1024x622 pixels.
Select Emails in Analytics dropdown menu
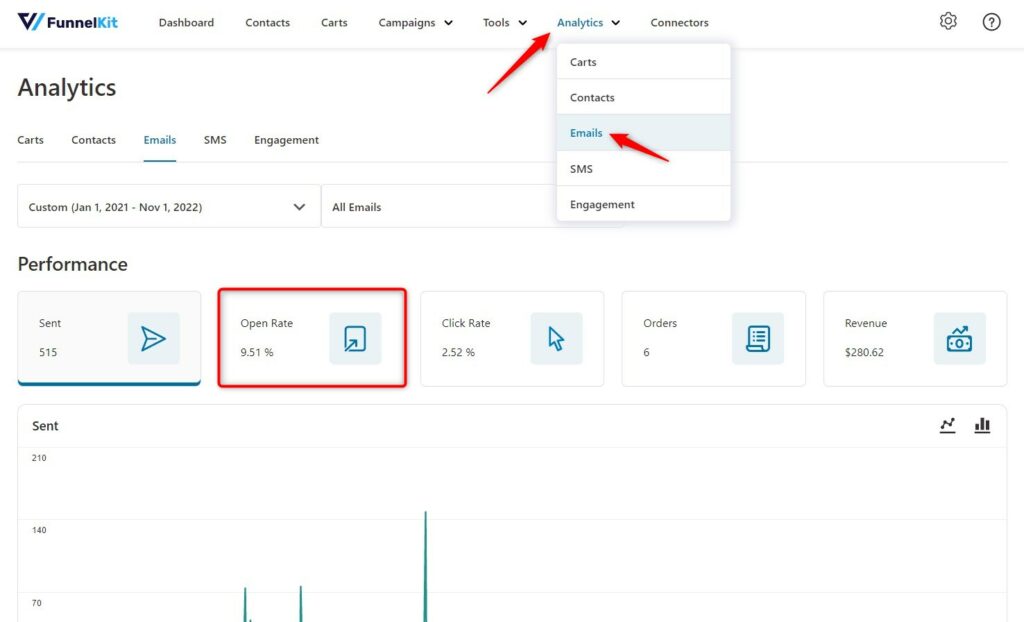point(643,133)
